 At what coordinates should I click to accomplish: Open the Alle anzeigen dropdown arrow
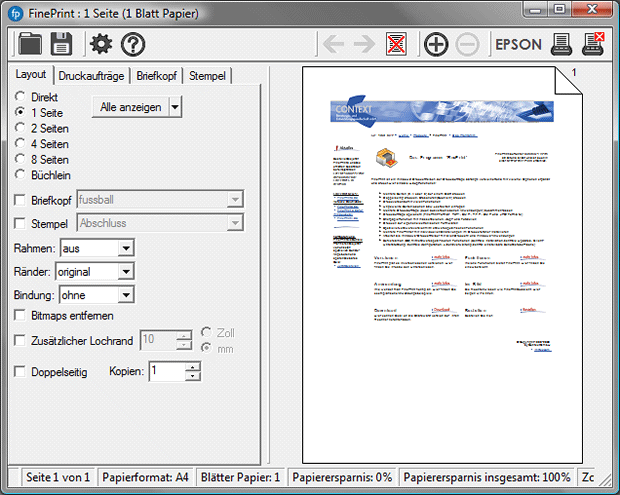coord(175,107)
